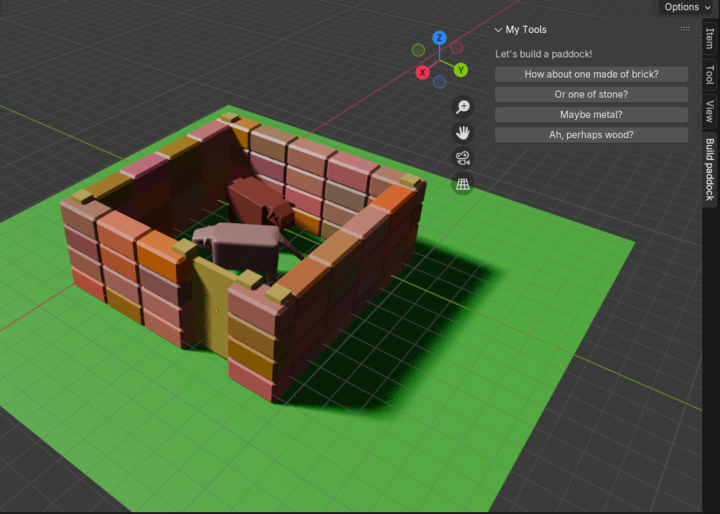Click the 'Maybe metal?' button

[x=591, y=115]
